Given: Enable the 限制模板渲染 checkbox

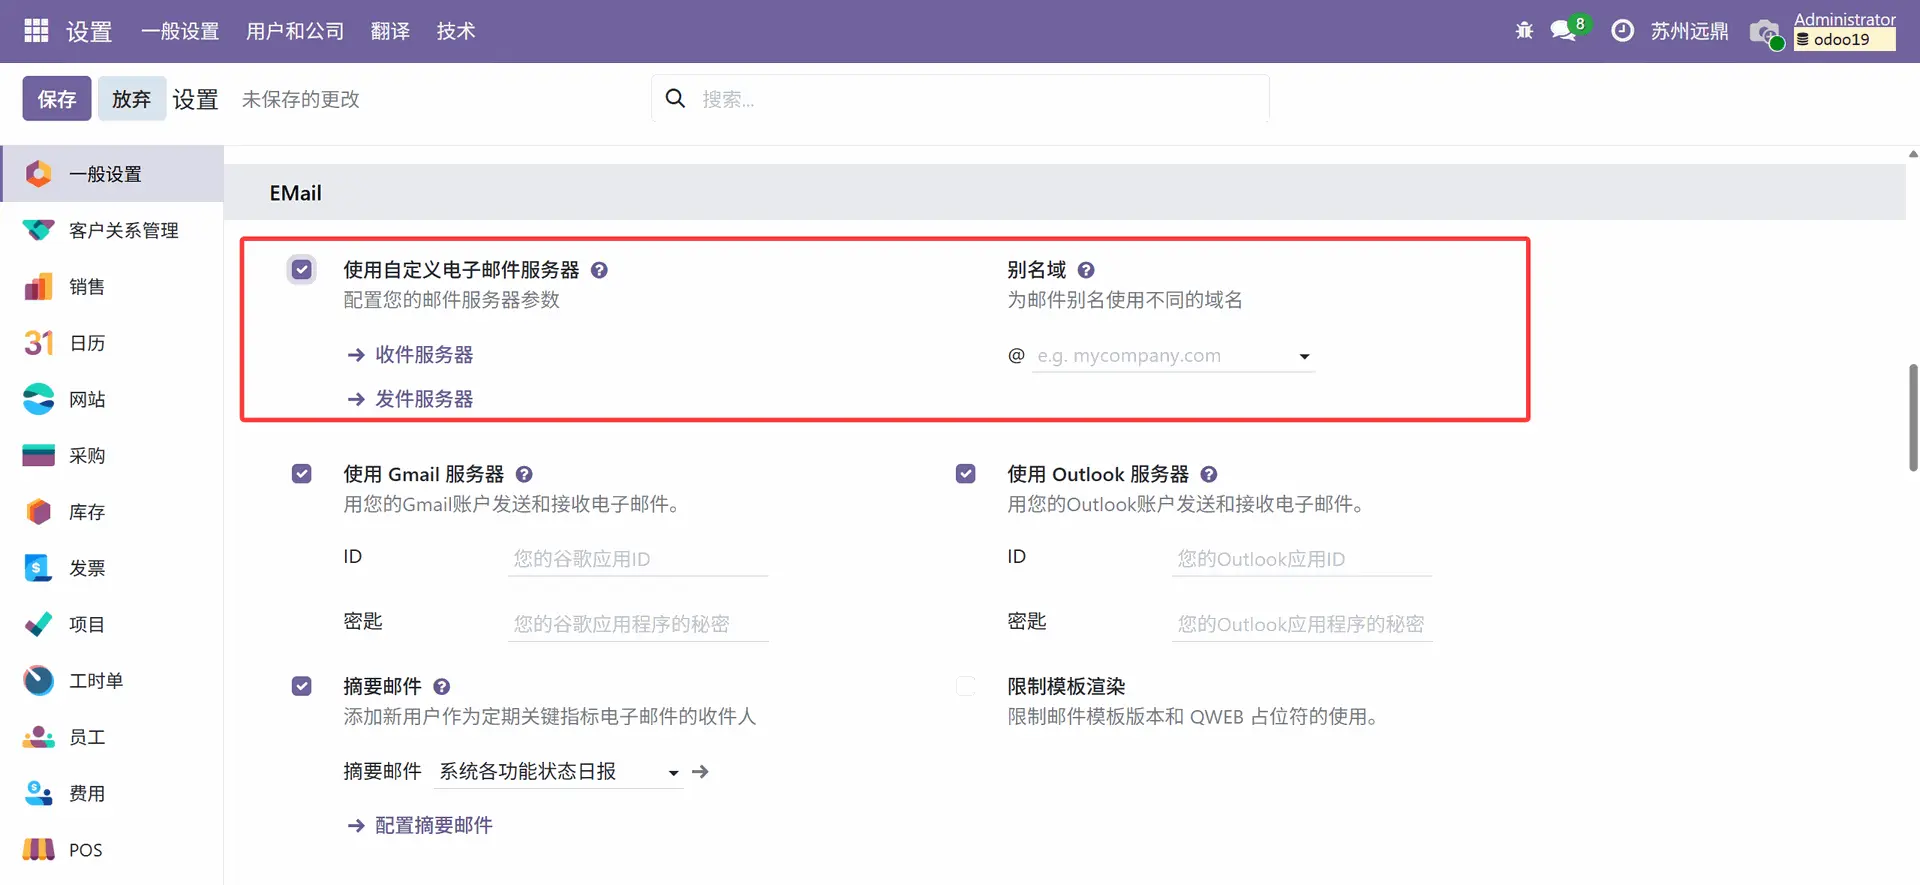Looking at the screenshot, I should tap(965, 686).
